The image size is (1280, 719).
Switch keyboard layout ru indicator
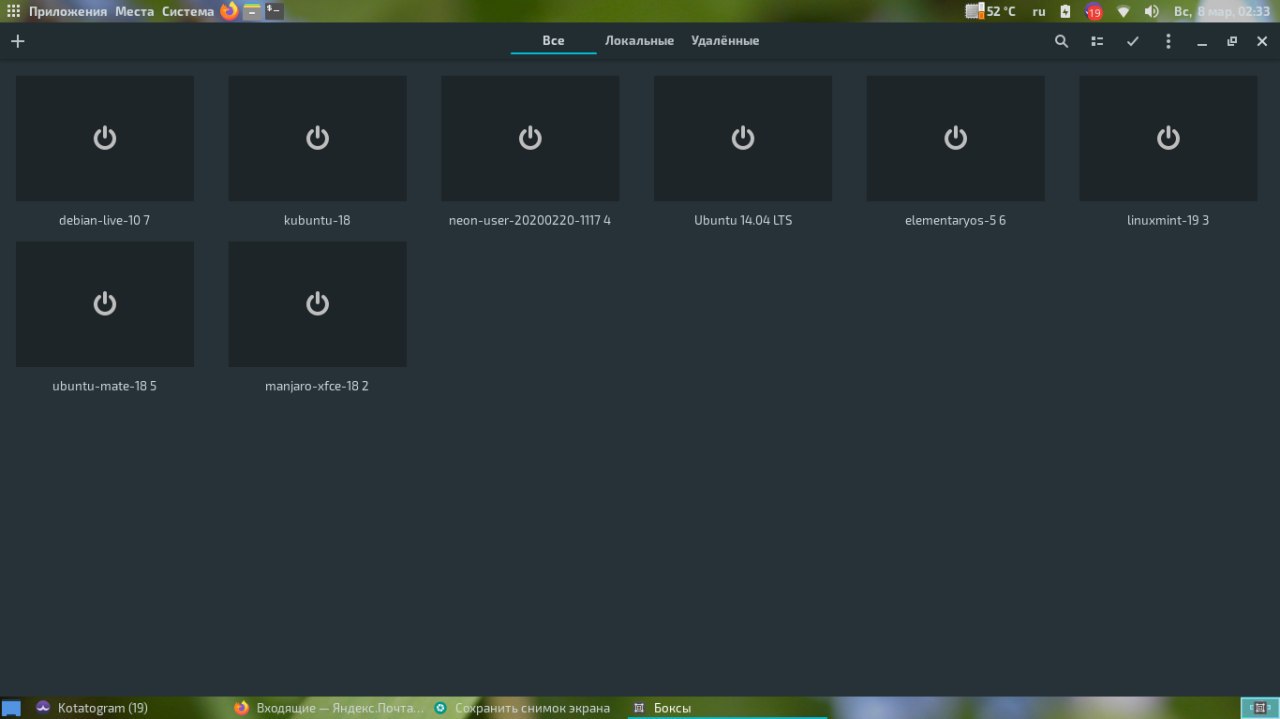(x=1039, y=12)
